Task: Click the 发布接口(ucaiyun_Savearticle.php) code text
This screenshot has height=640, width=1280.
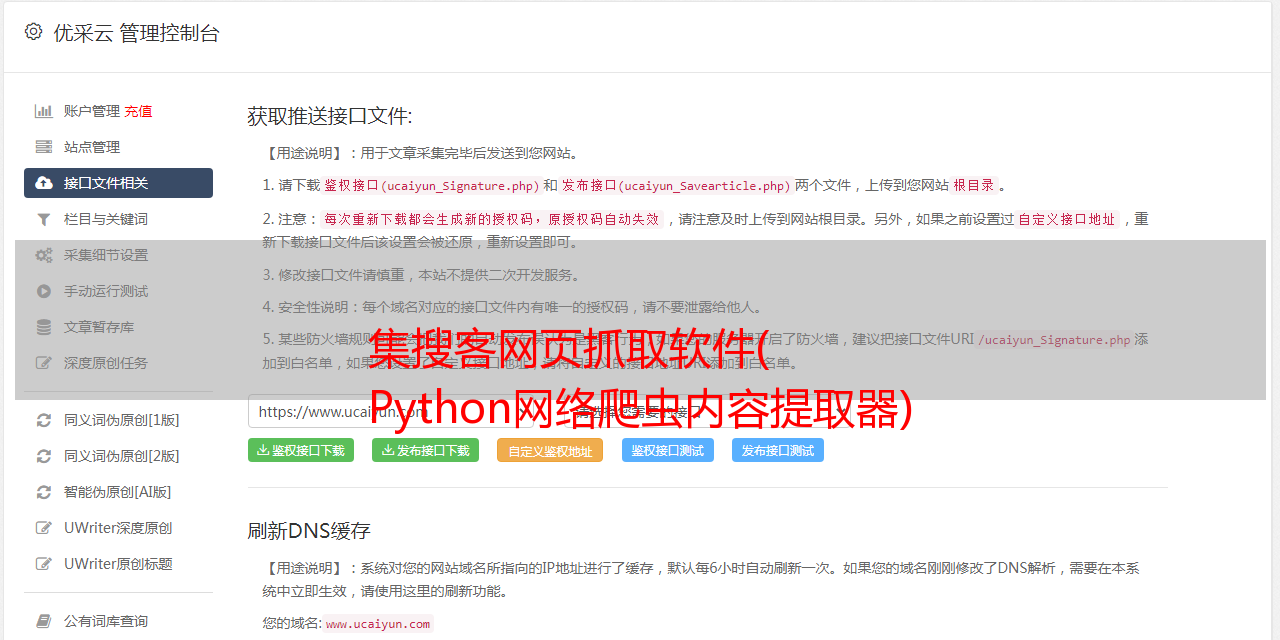Action: 676,185
